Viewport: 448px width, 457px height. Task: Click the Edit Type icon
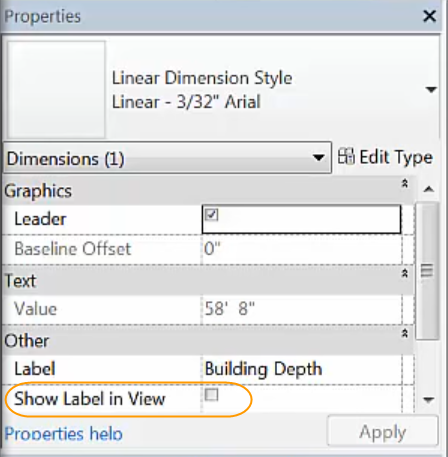click(346, 156)
